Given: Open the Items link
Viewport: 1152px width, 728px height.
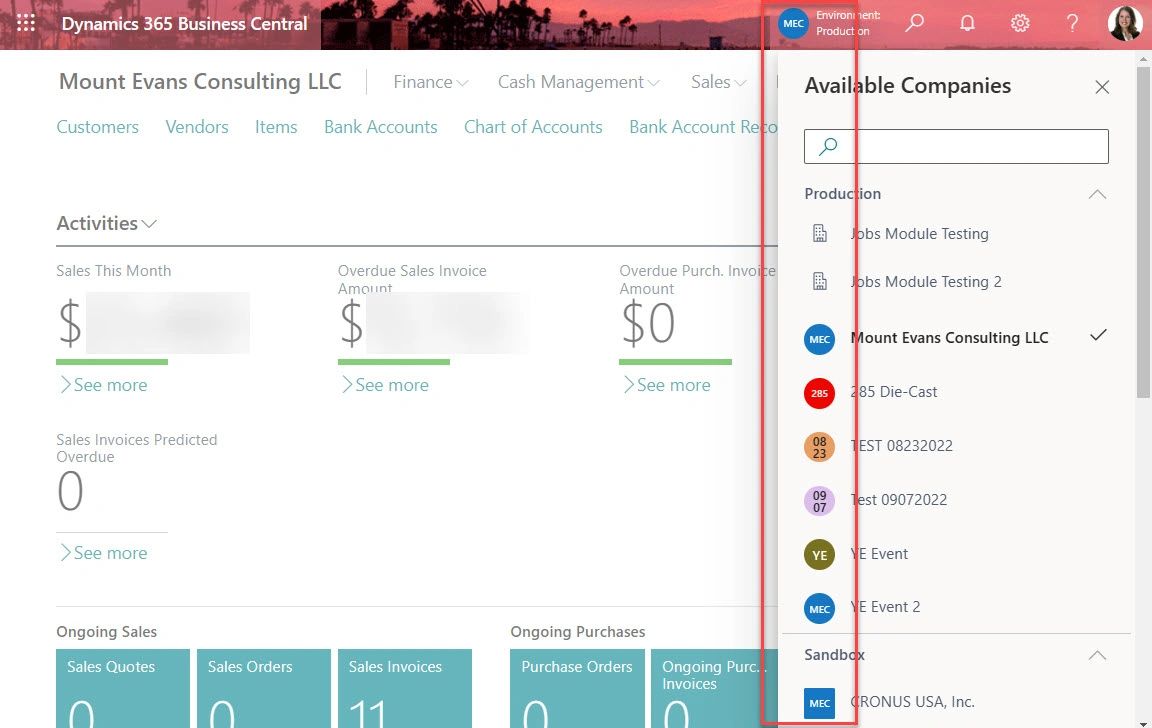Looking at the screenshot, I should 276,127.
